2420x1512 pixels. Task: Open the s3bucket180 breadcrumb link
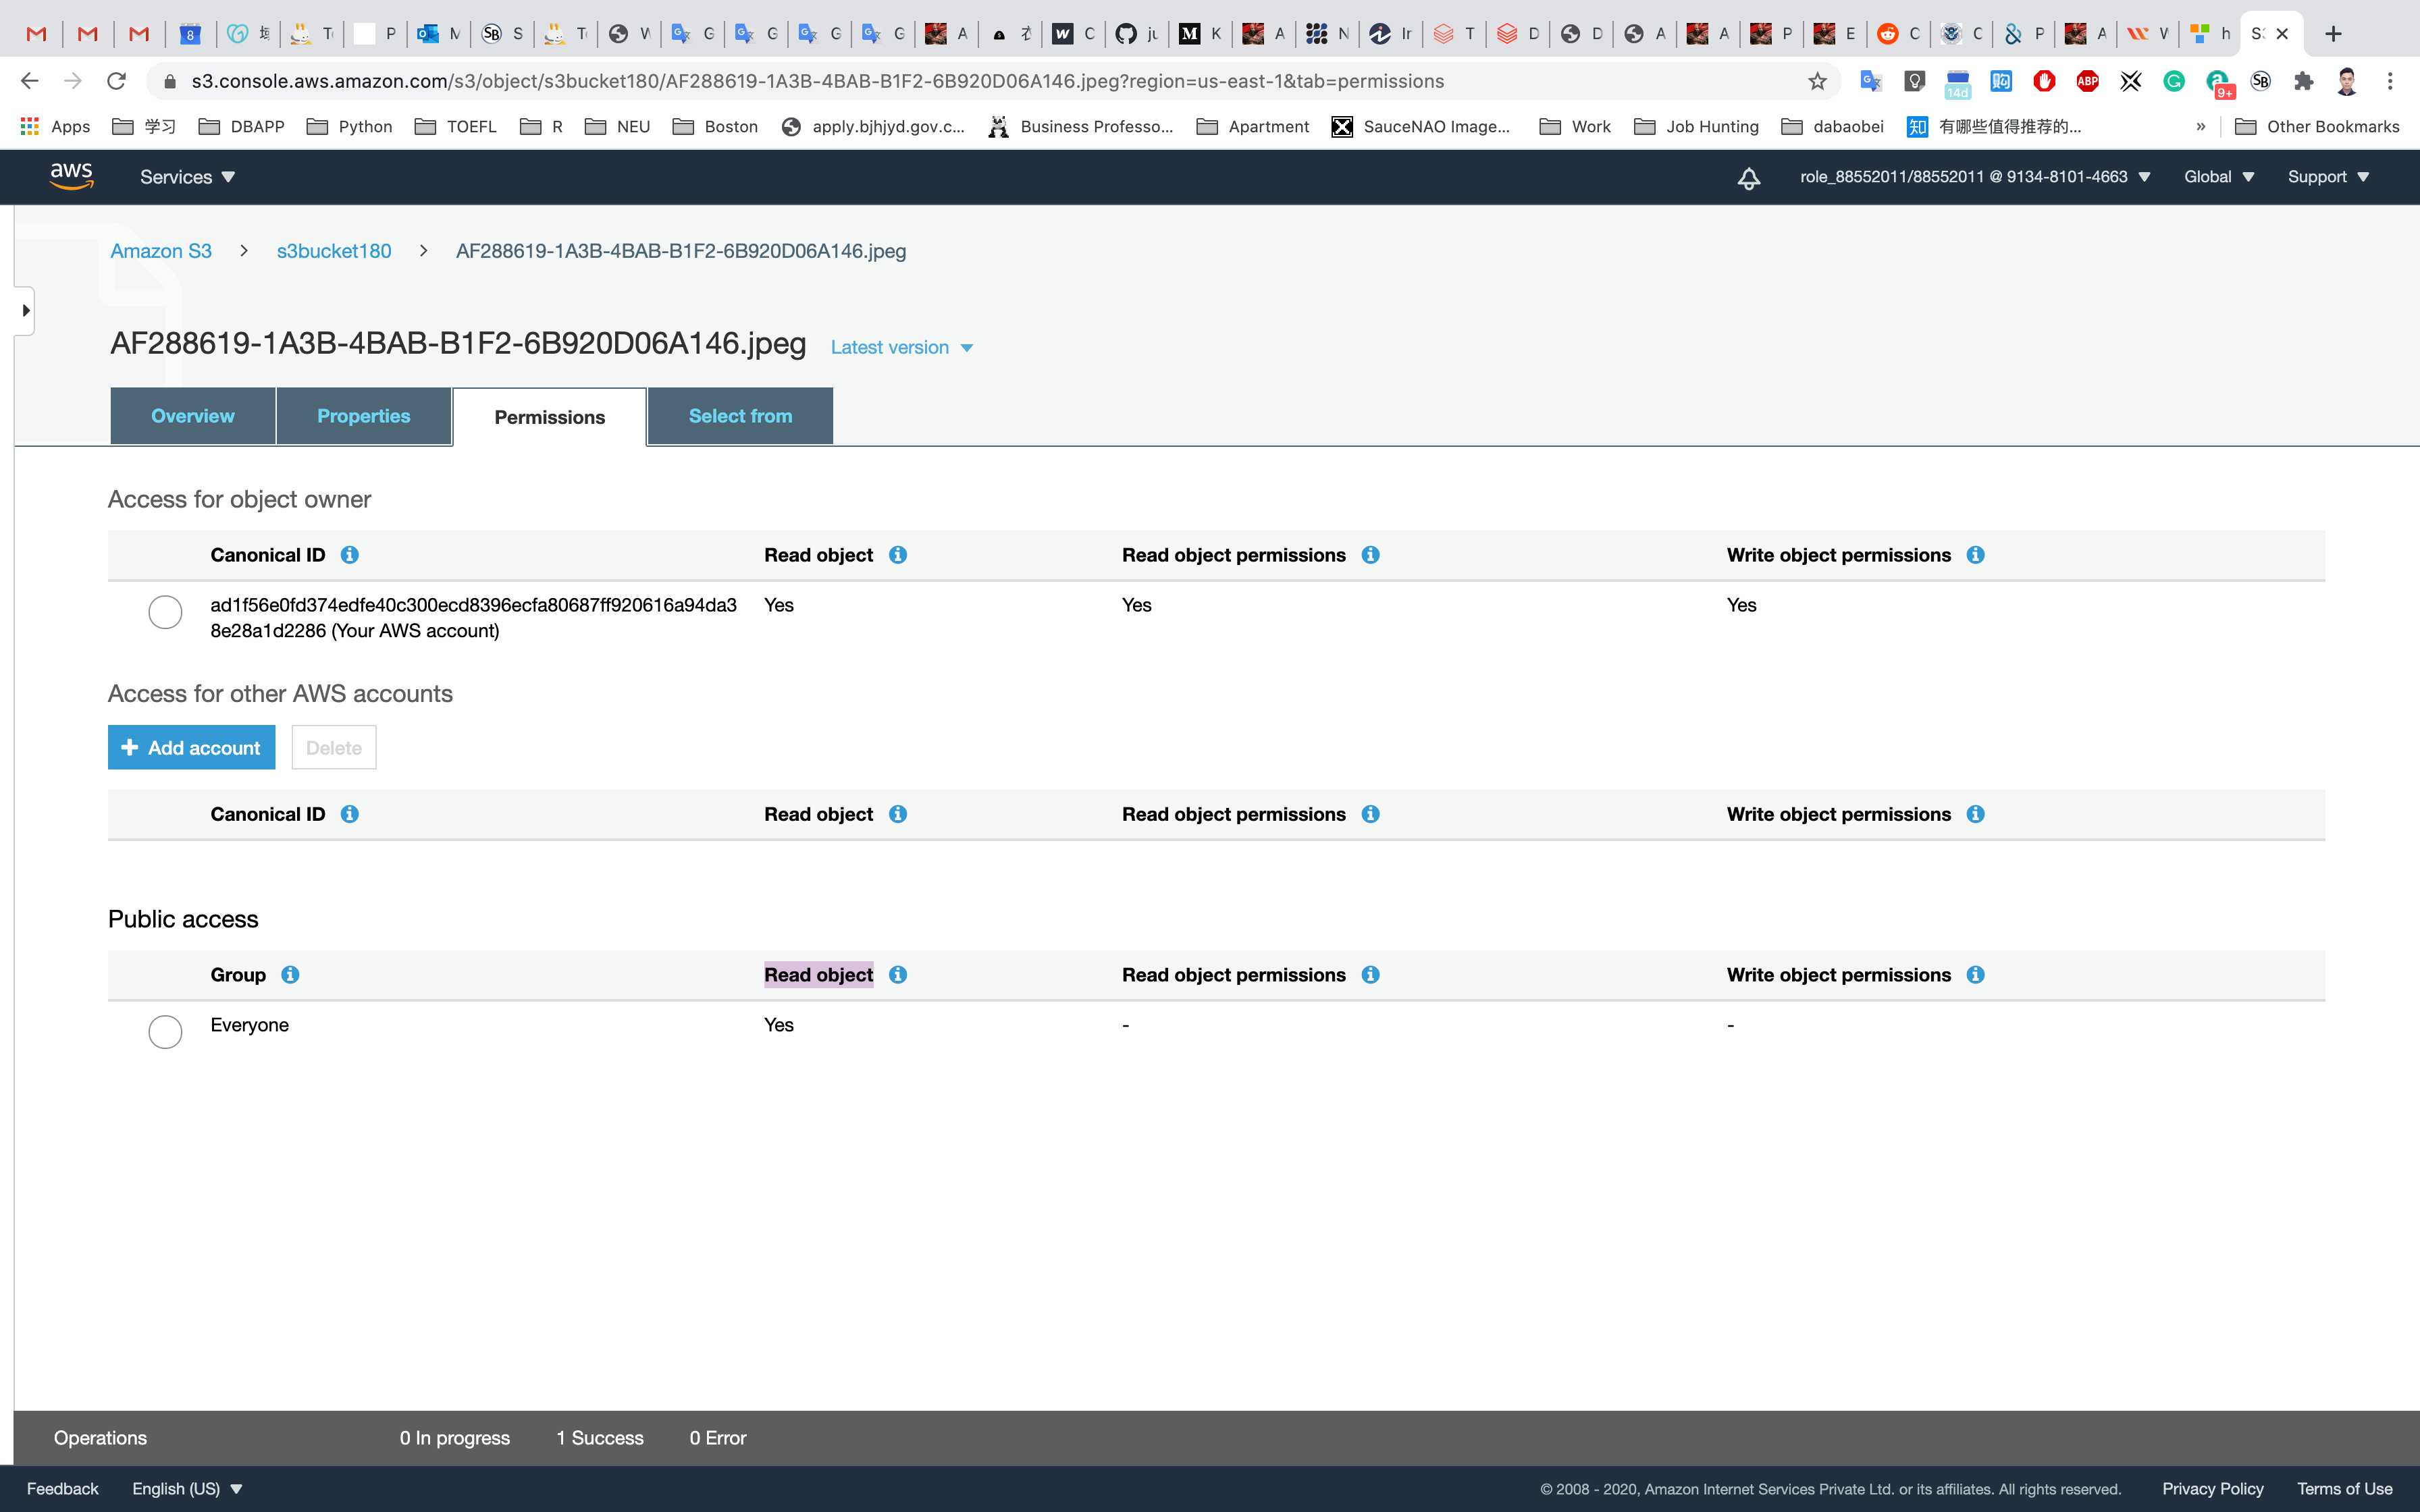333,251
